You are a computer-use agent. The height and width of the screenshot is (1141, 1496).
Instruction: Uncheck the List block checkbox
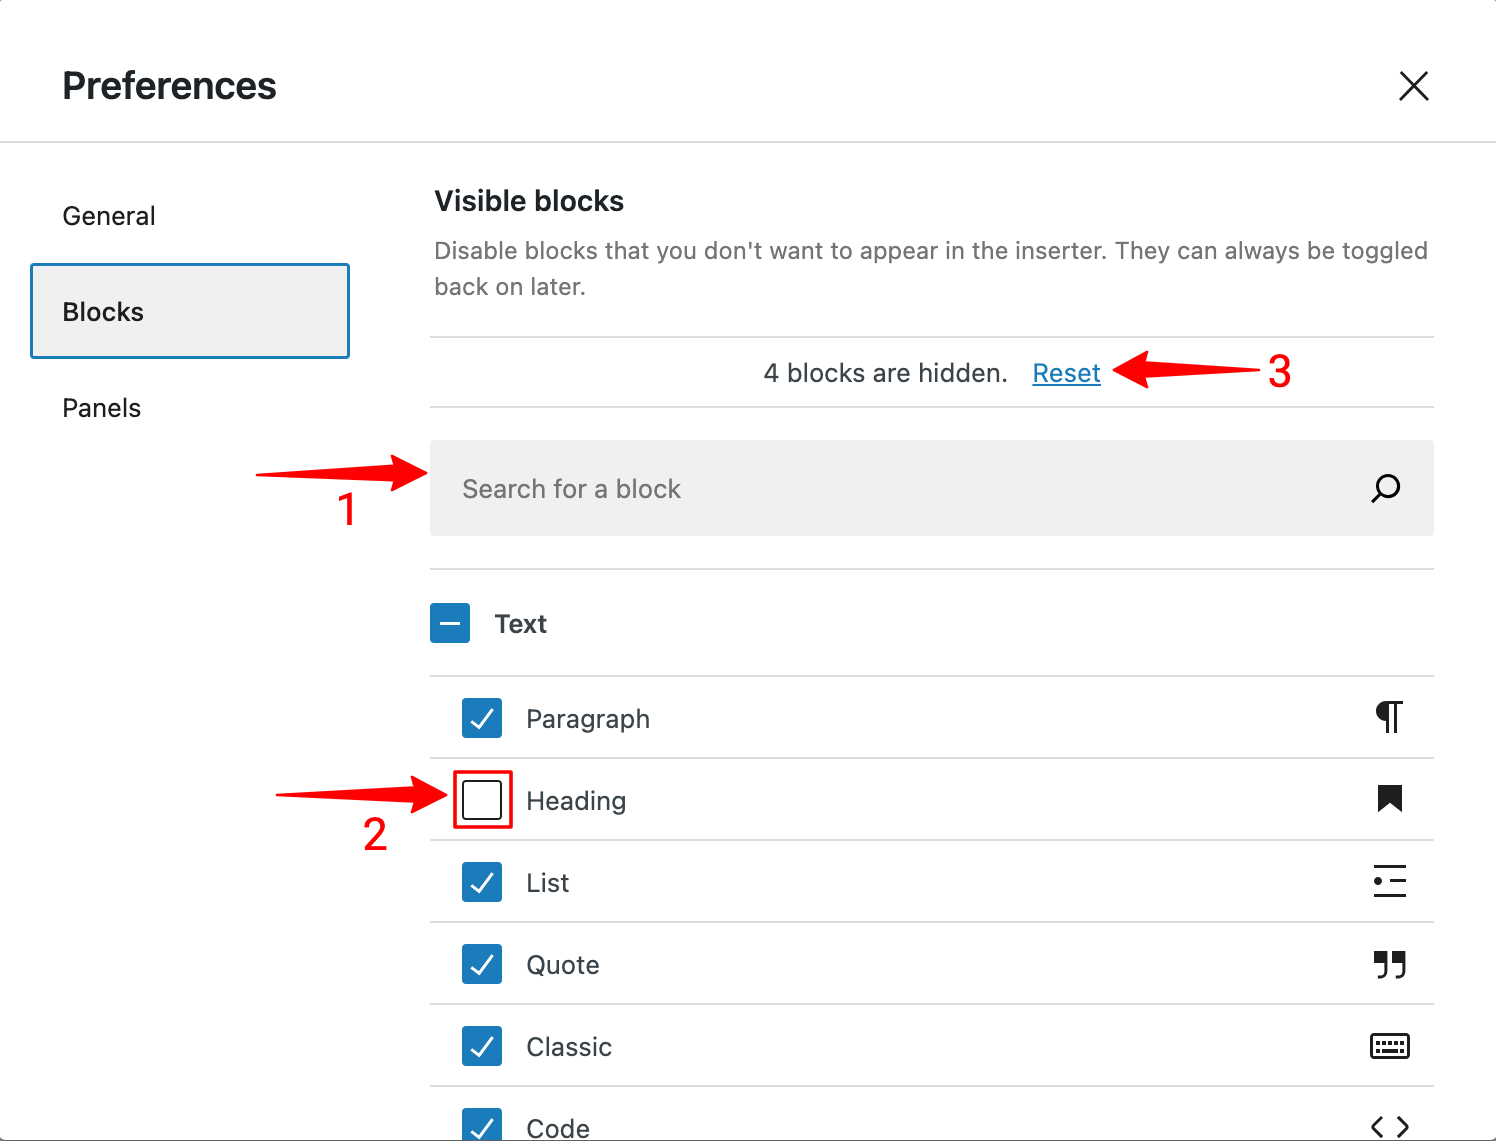[x=482, y=882]
